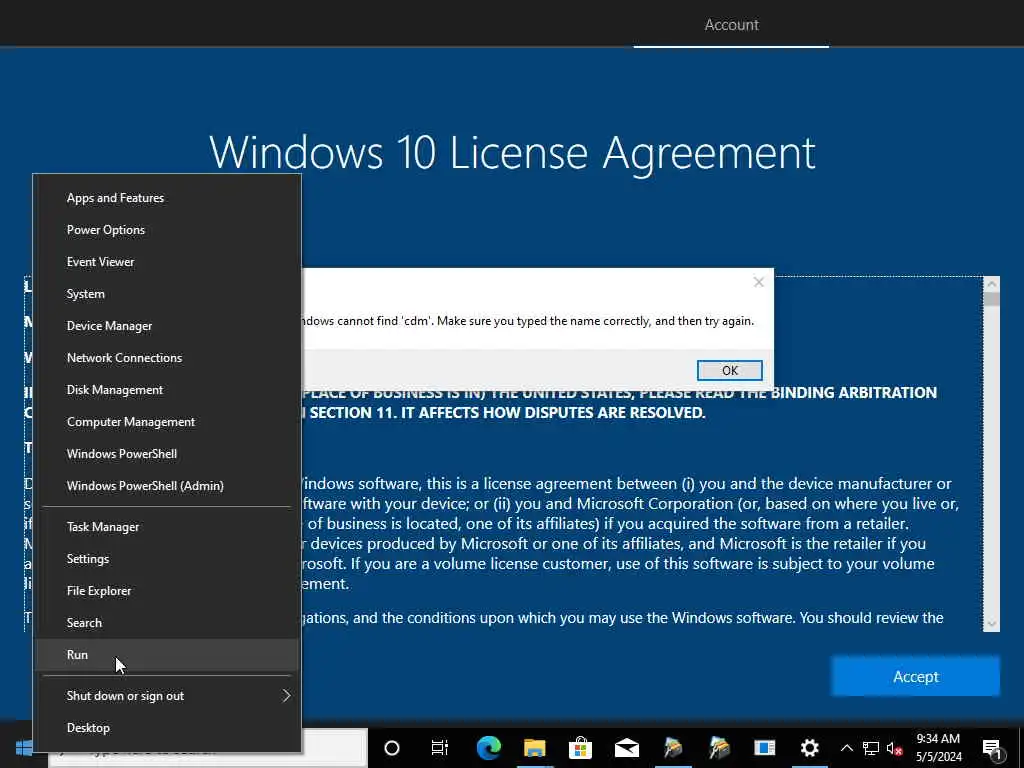
Task: Open Windows PowerShell menu entry
Action: pos(167,454)
